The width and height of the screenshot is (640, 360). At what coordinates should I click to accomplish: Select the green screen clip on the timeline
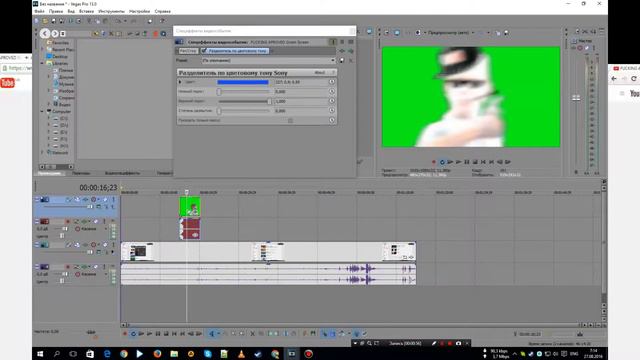pyautogui.click(x=190, y=207)
